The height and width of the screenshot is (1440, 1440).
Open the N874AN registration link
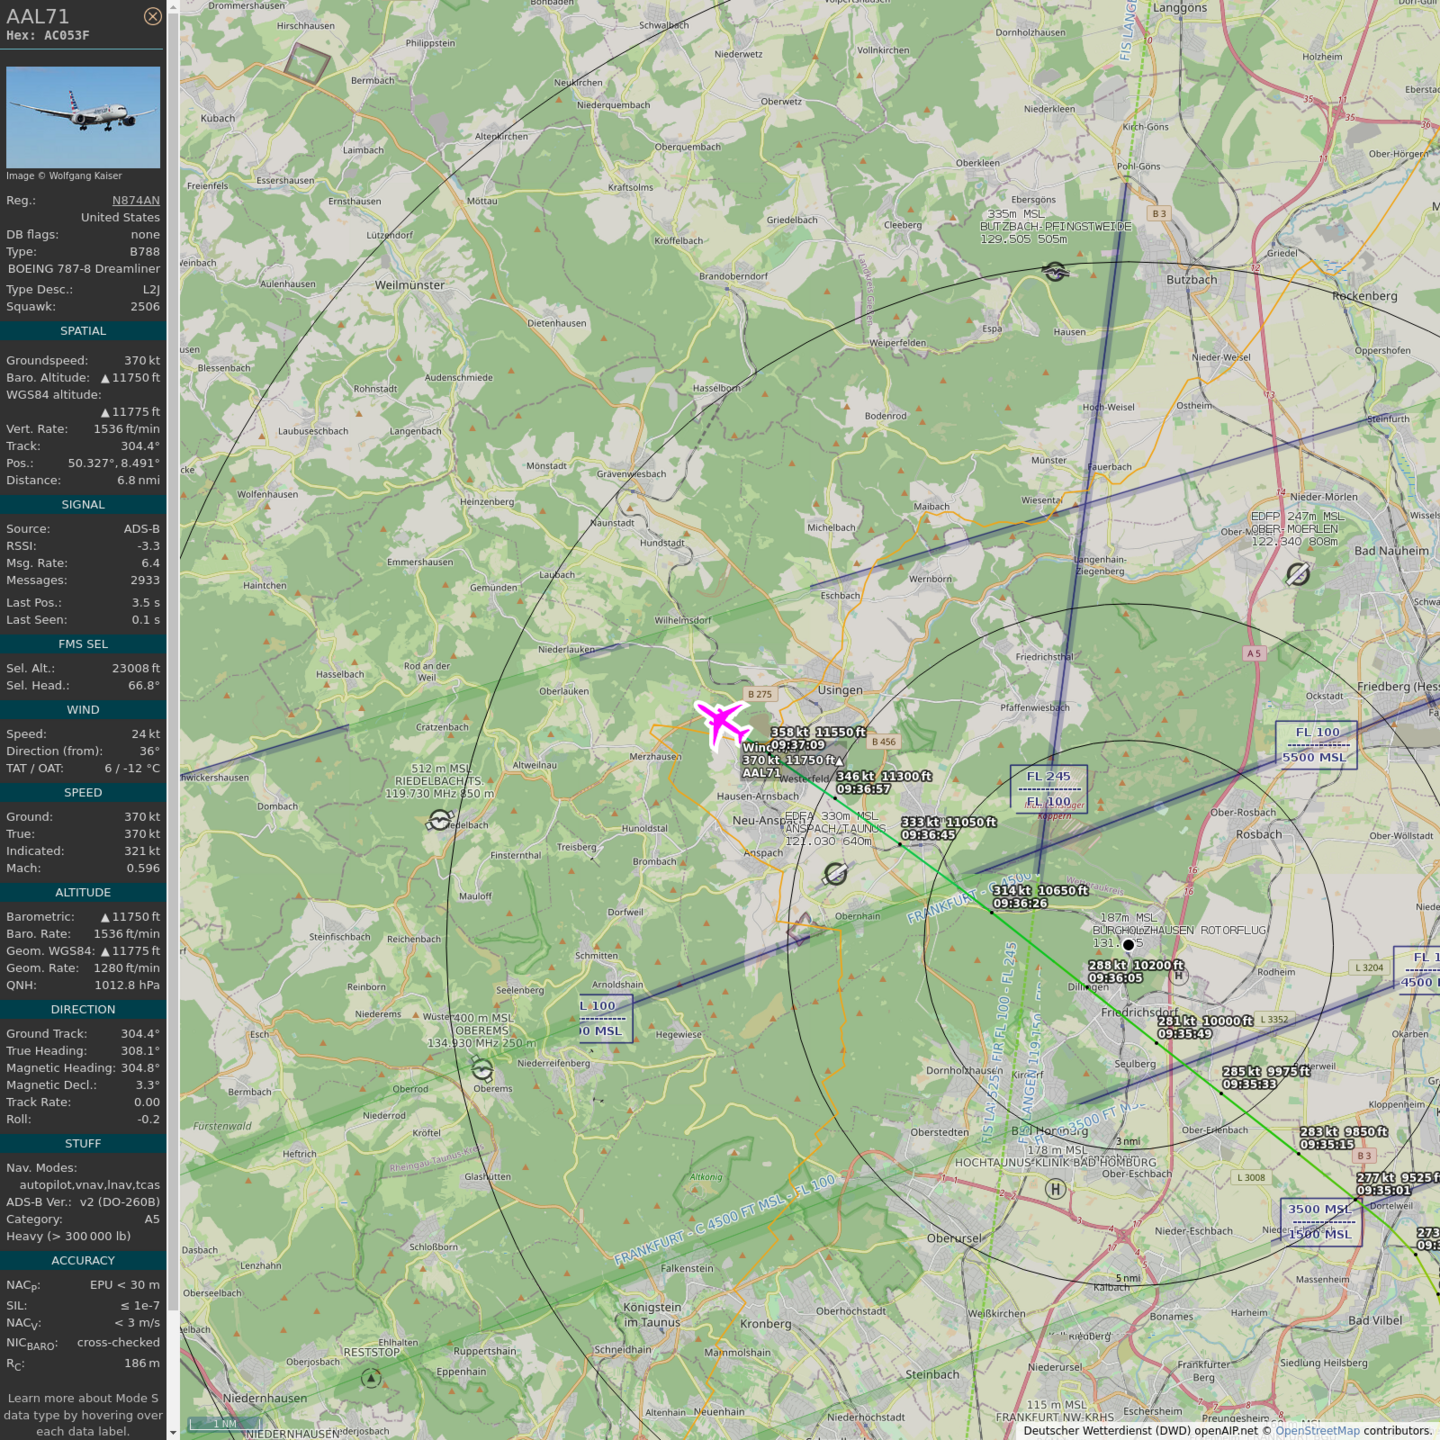pos(135,200)
